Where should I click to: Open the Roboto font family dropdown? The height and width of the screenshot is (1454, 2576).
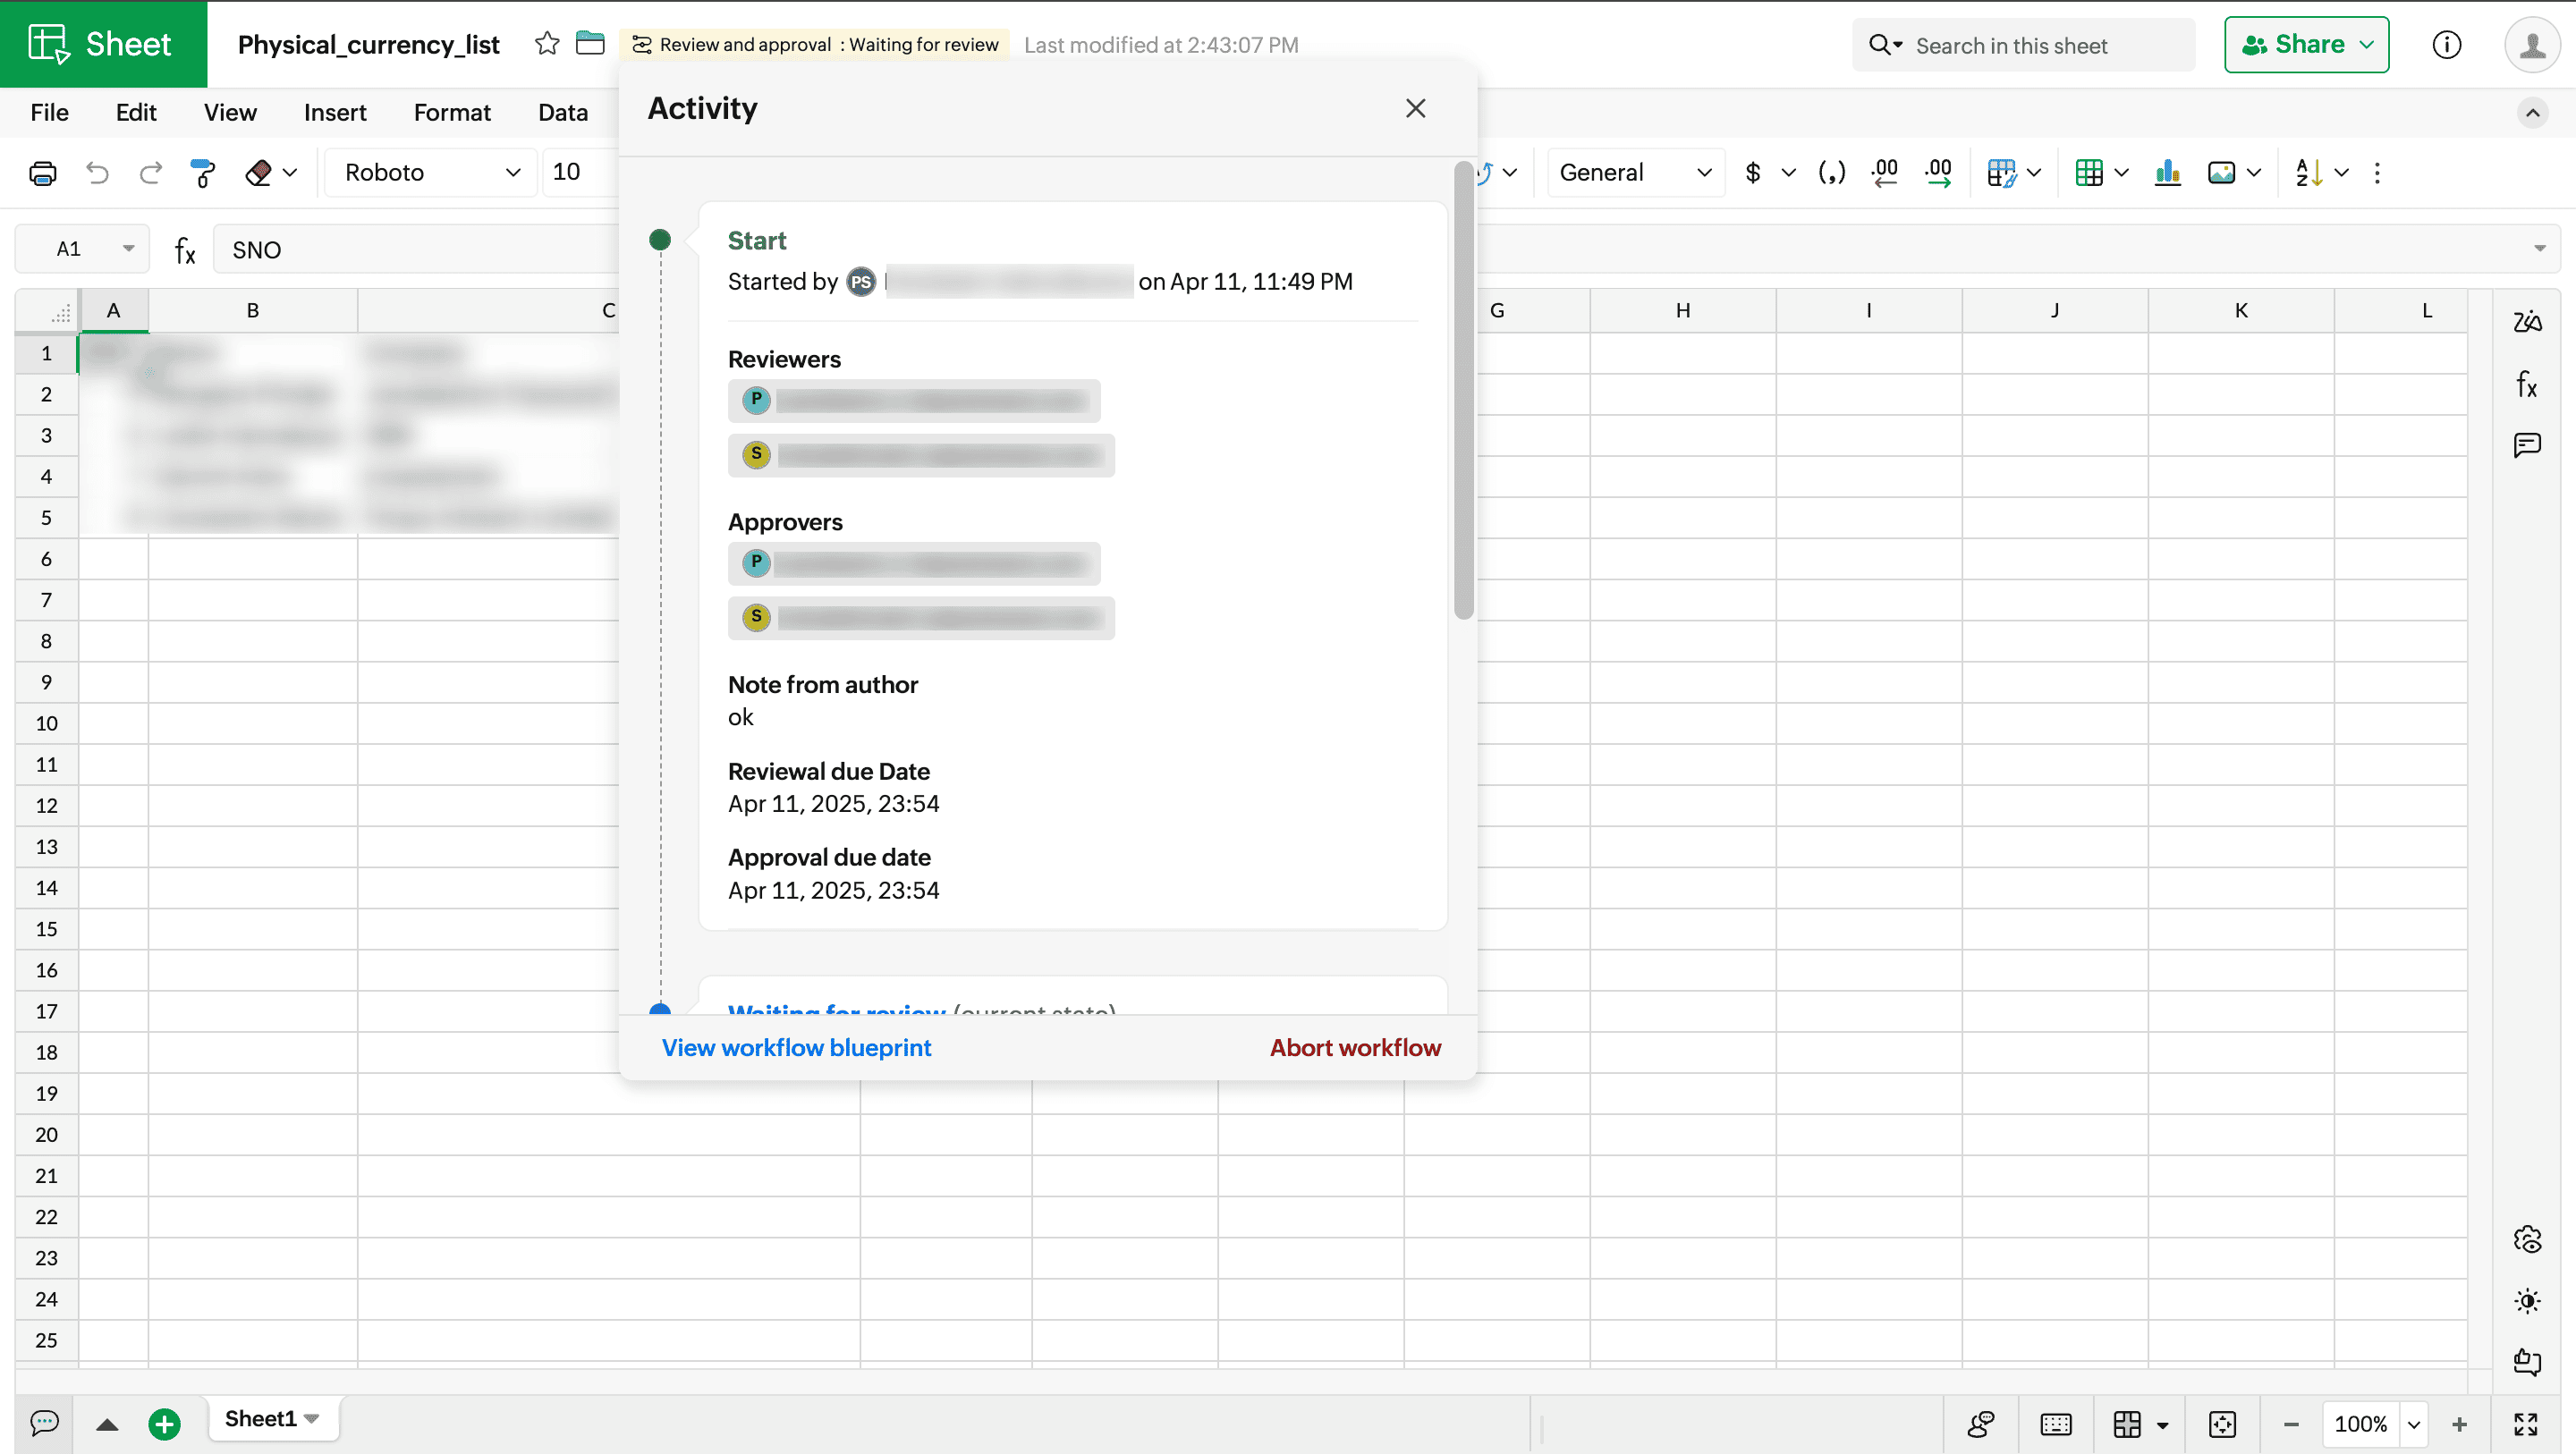[431, 173]
